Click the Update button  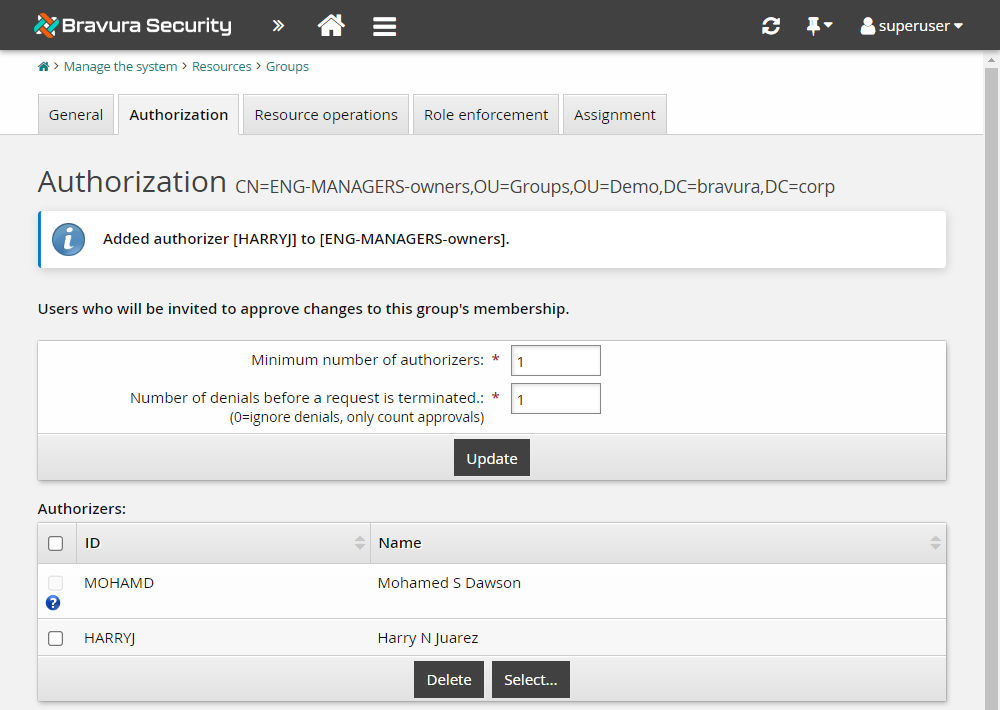click(x=491, y=457)
